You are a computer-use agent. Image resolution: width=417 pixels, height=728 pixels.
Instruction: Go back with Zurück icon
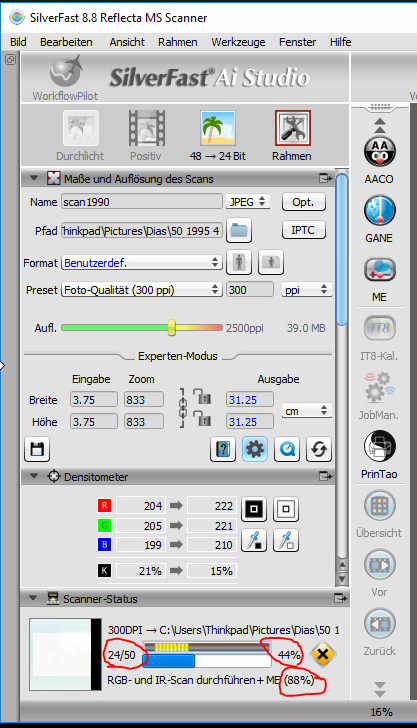[379, 624]
